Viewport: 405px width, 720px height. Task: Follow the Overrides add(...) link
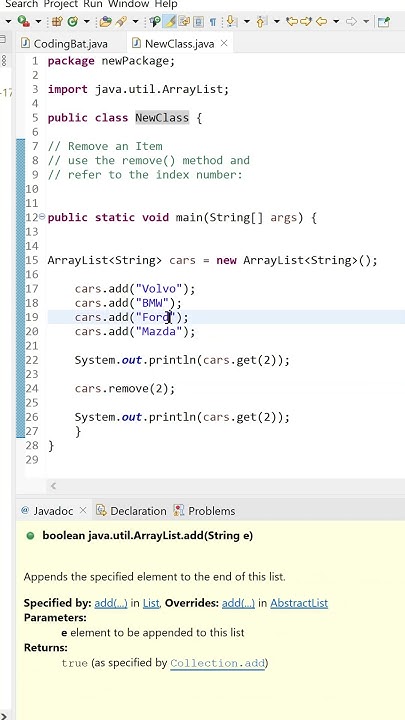point(238,603)
